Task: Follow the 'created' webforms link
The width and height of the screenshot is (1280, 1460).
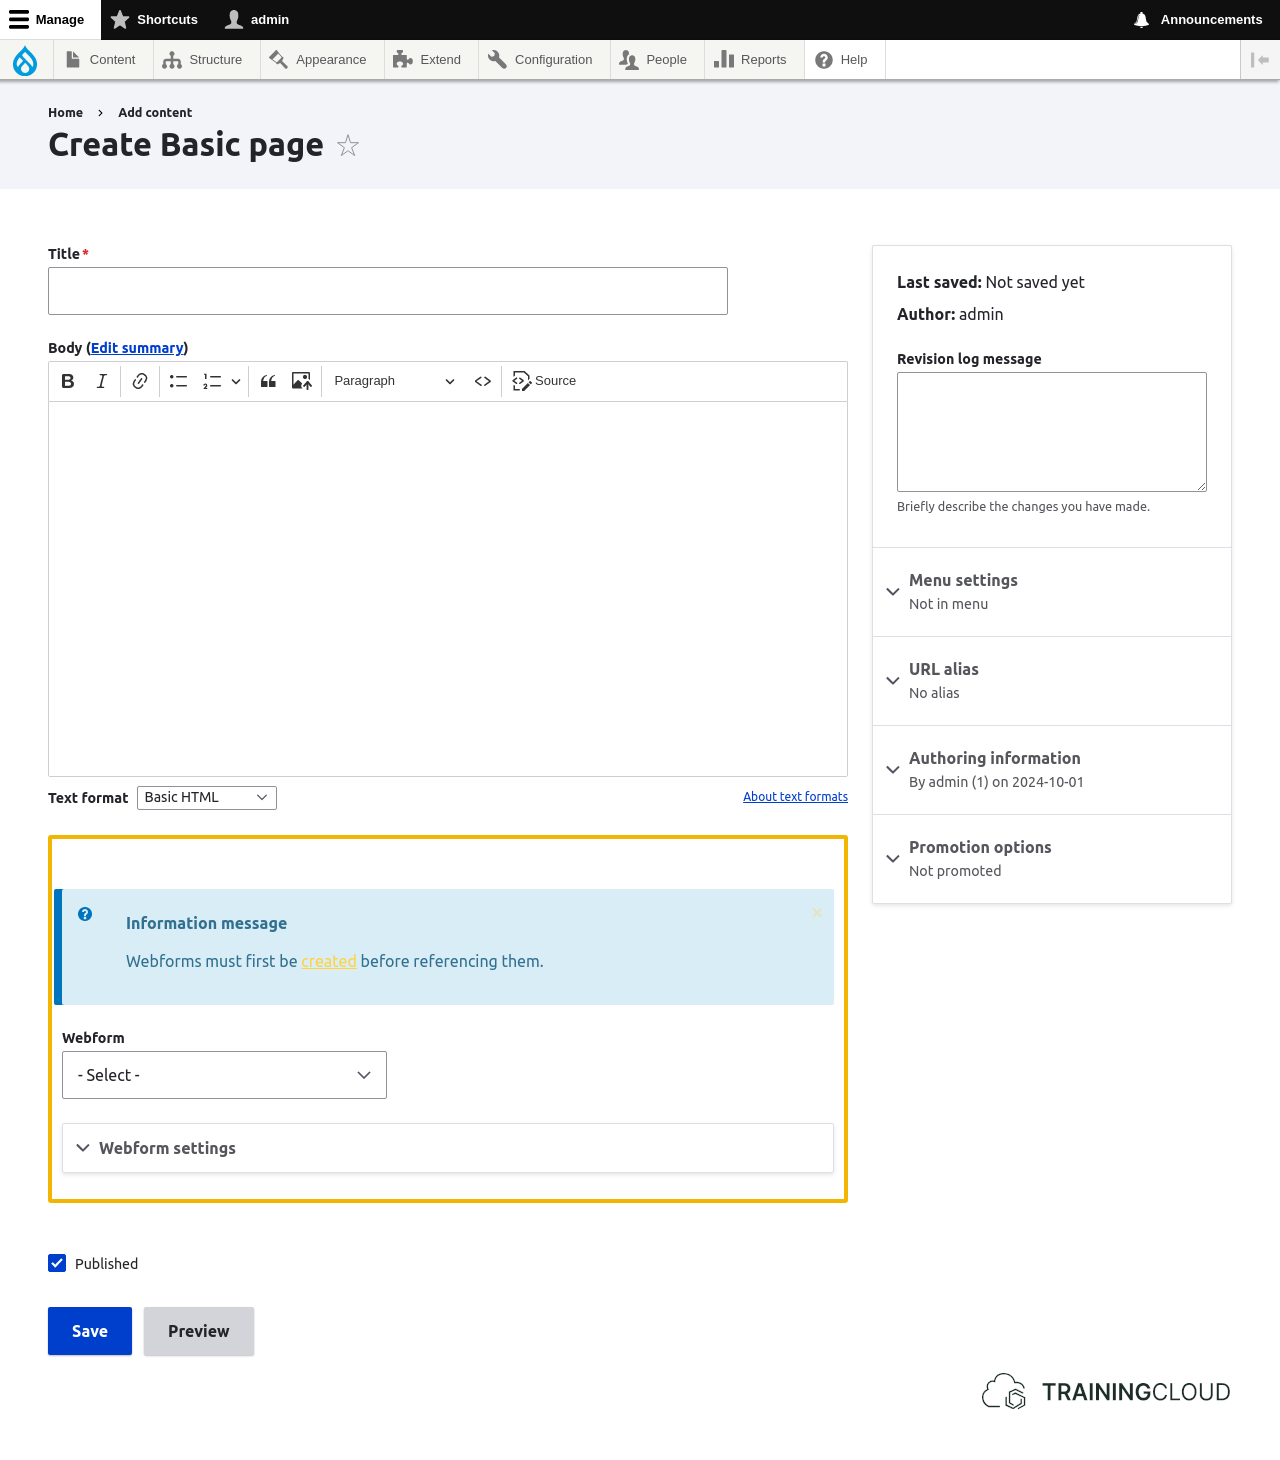Action: pyautogui.click(x=329, y=961)
